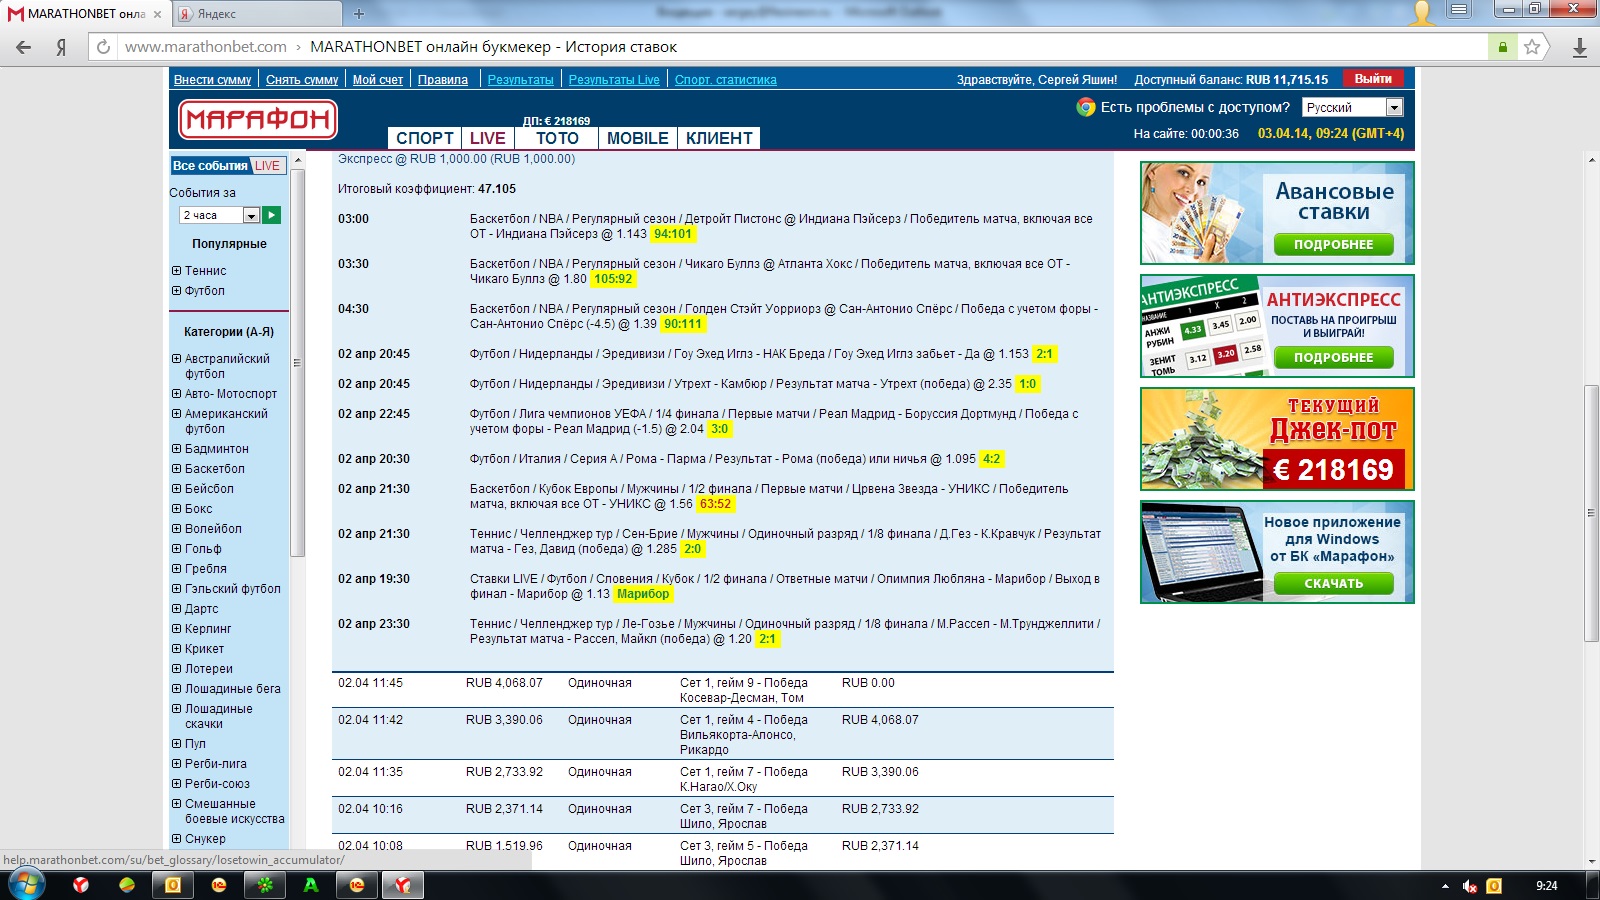This screenshot has width=1600, height=900.
Task: Show hidden tray icons arrow
Action: pyautogui.click(x=1445, y=886)
